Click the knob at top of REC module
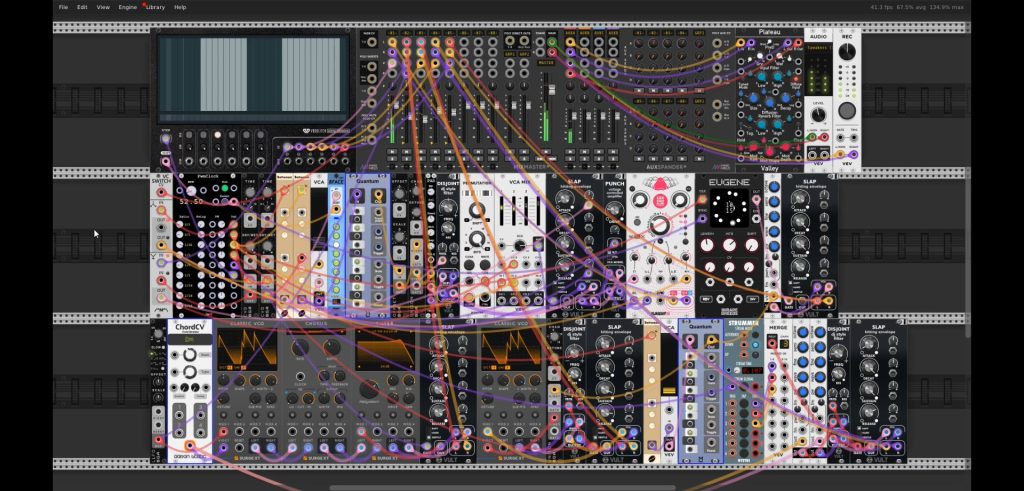 point(847,52)
